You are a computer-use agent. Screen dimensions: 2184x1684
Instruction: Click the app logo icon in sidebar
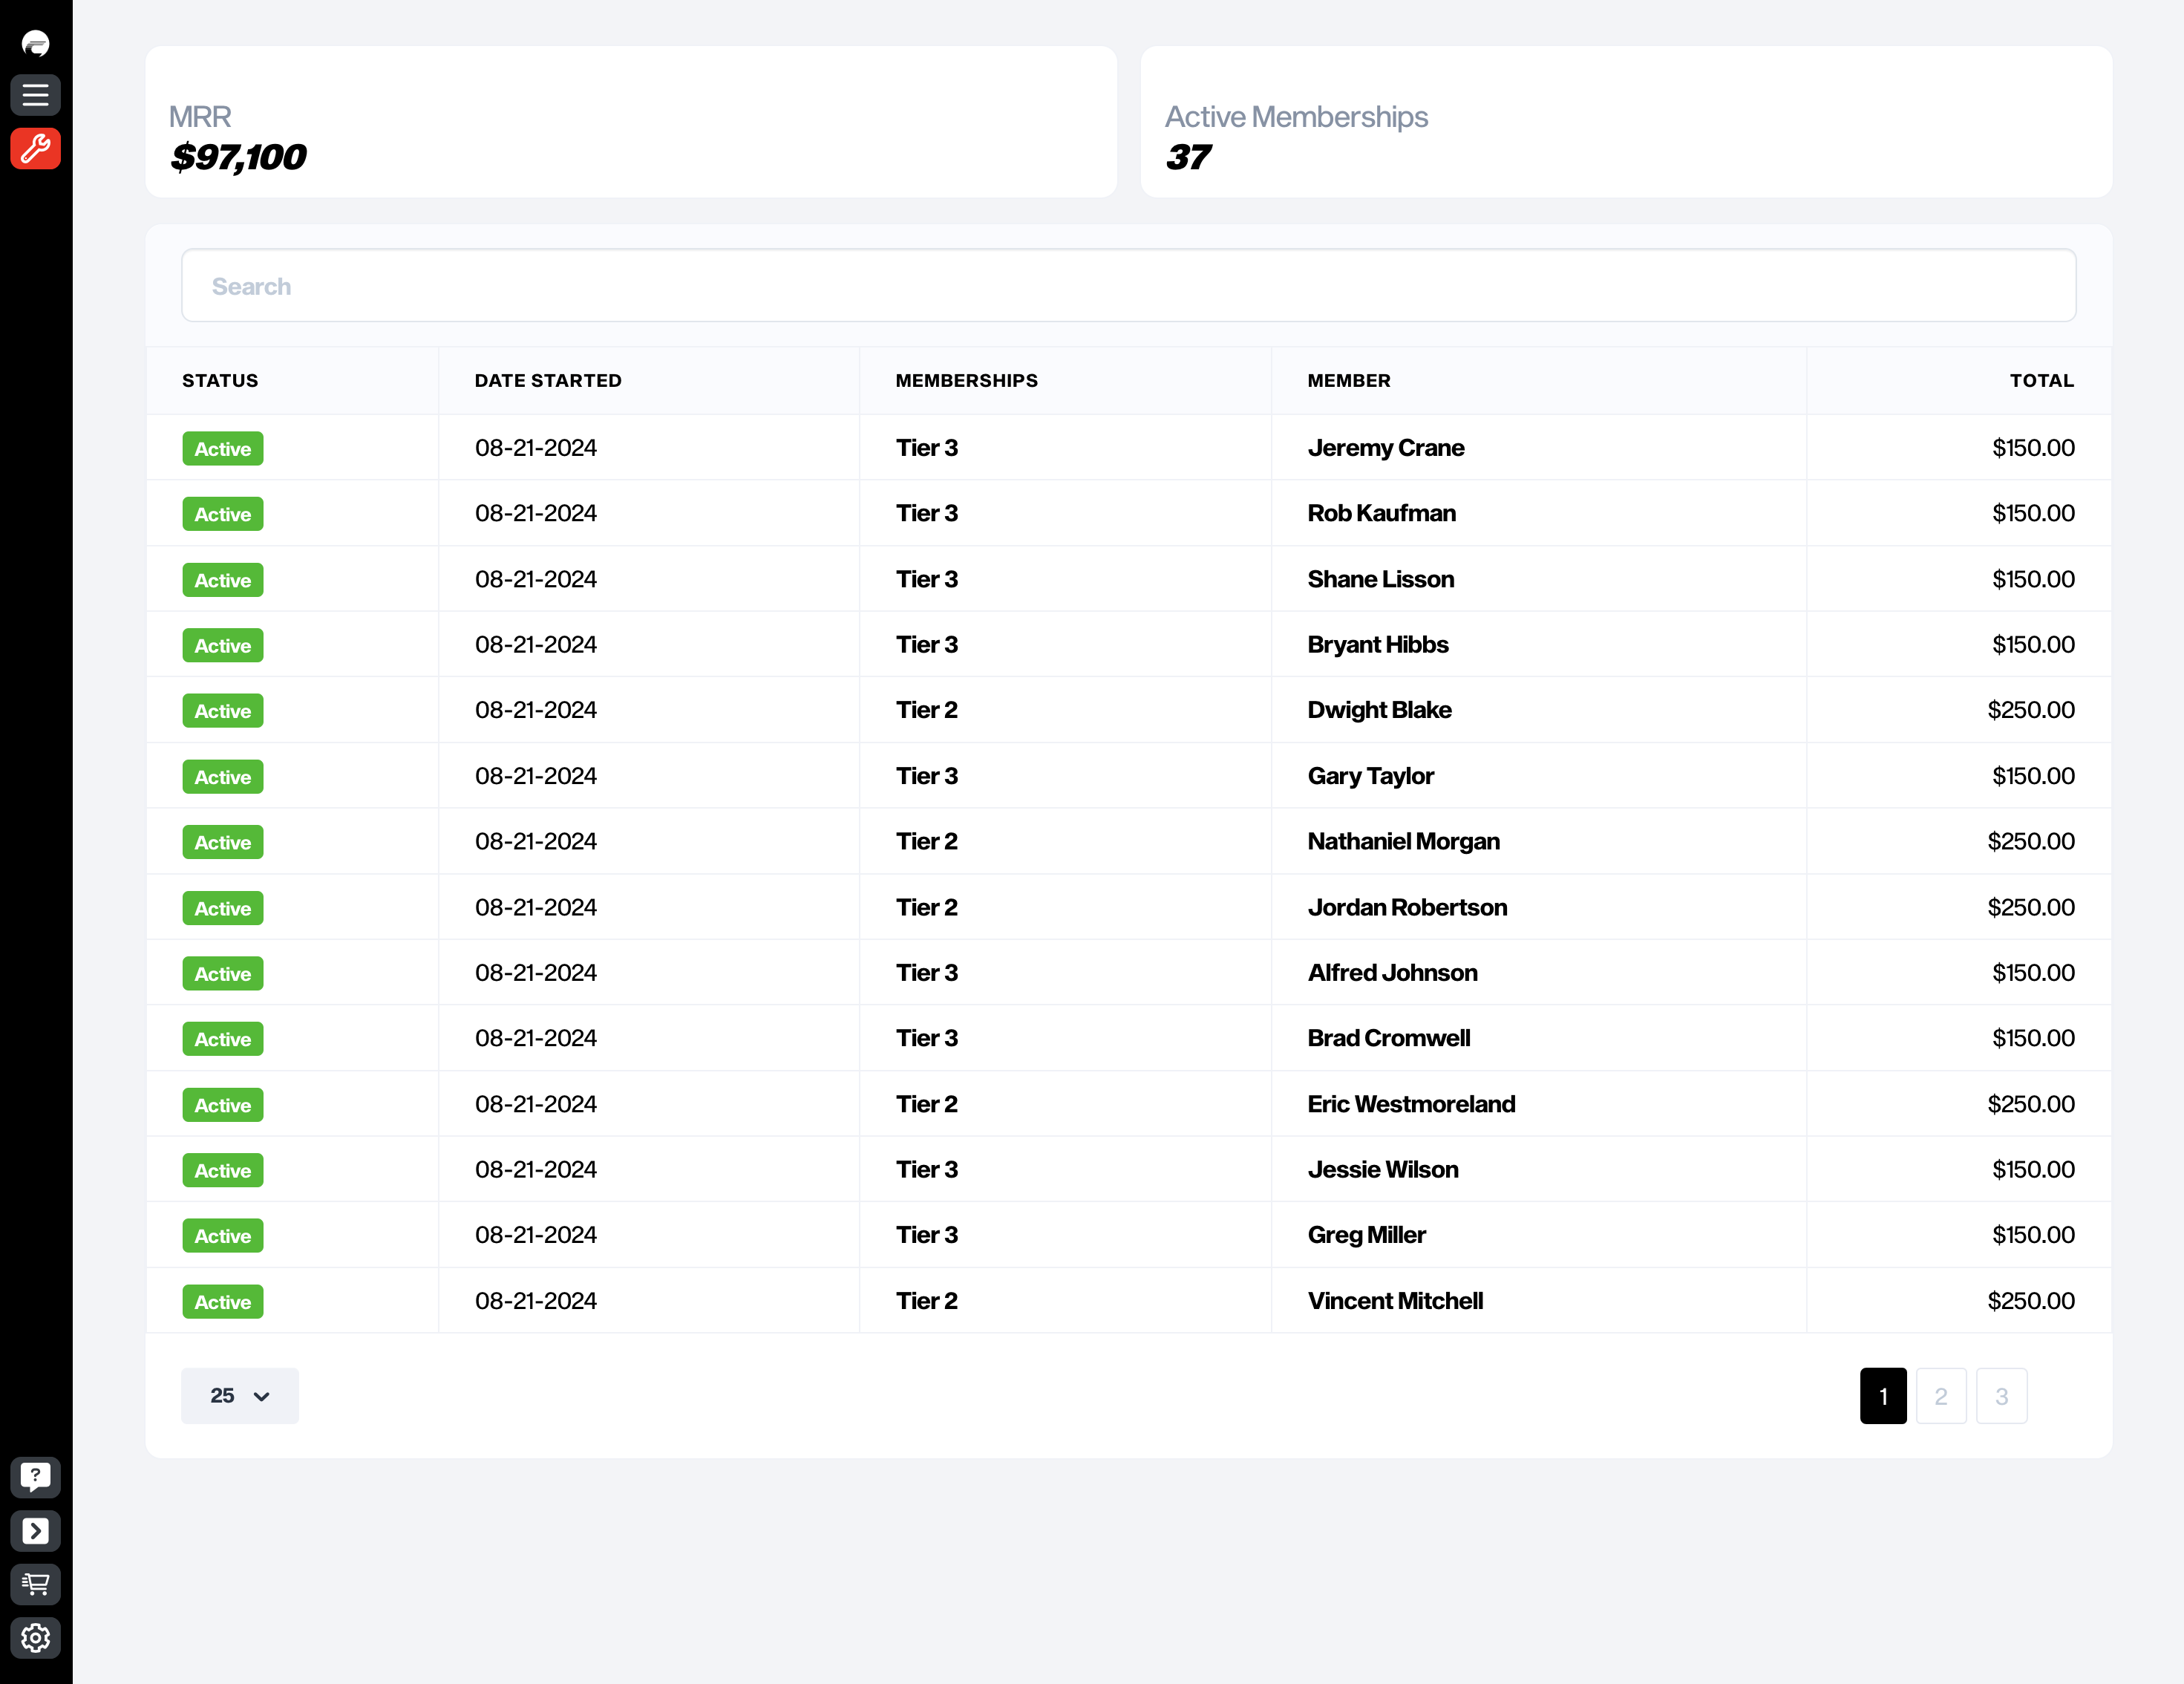click(35, 43)
